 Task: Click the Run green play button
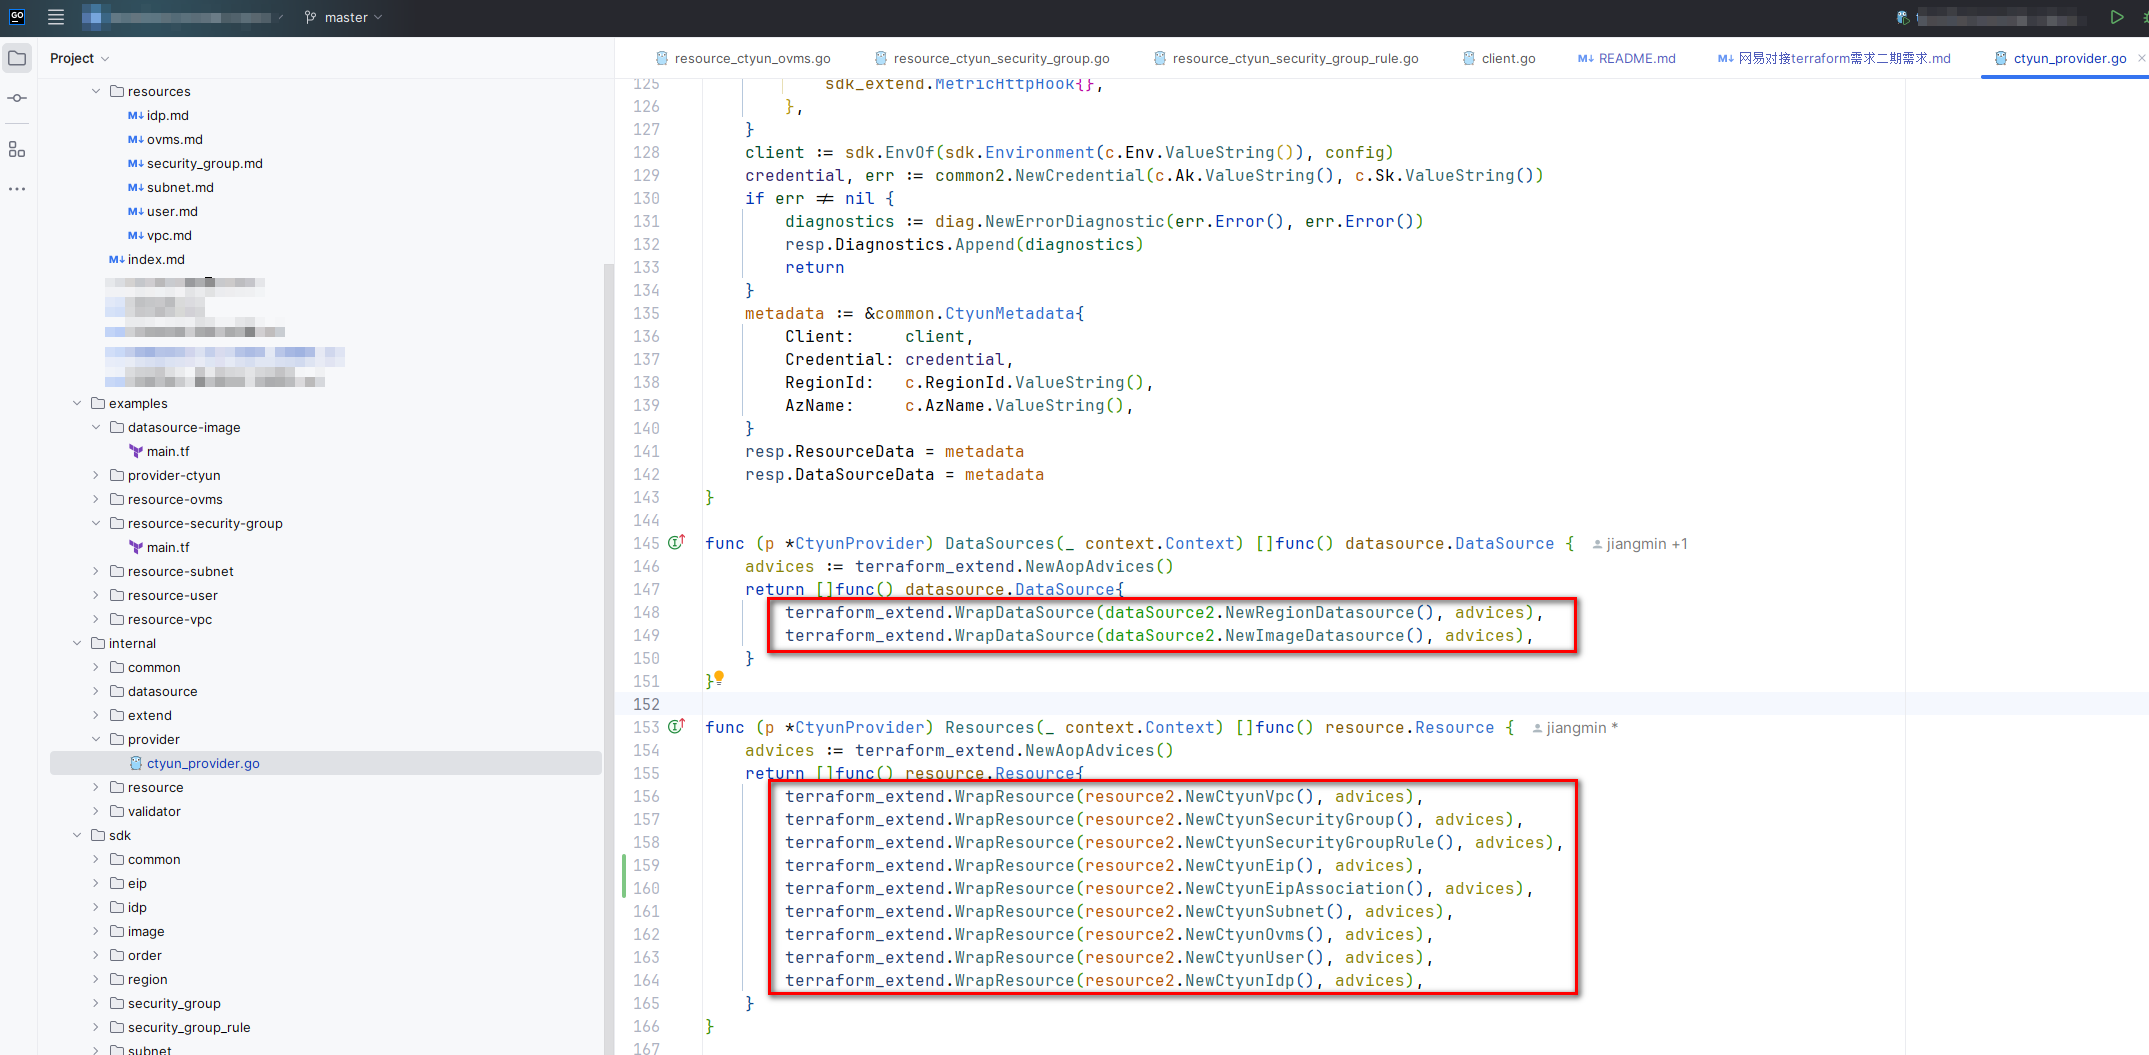pos(2117,17)
